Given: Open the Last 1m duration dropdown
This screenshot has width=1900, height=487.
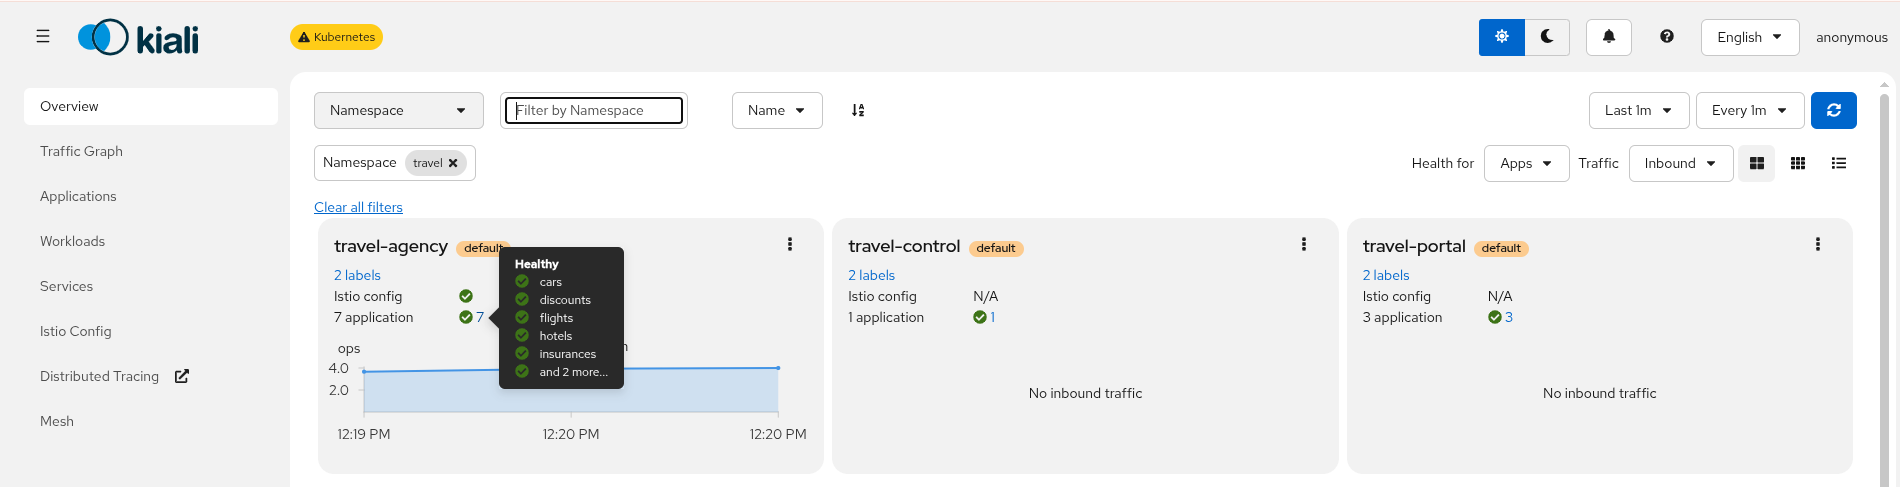Looking at the screenshot, I should 1638,111.
